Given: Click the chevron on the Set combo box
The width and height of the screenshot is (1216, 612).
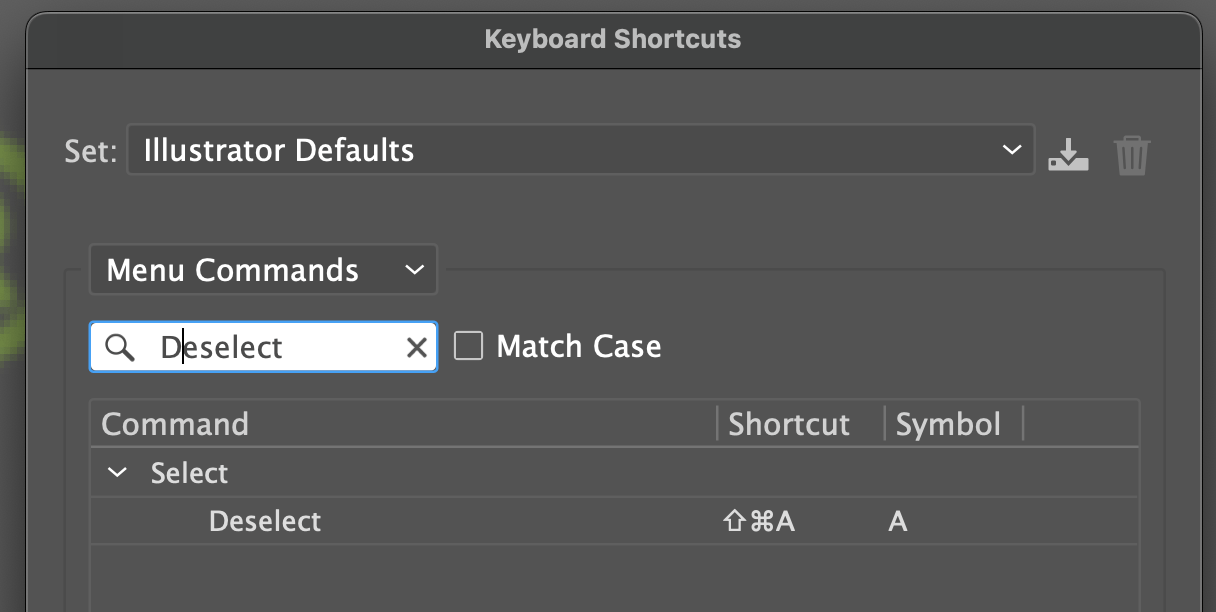Looking at the screenshot, I should 1011,148.
